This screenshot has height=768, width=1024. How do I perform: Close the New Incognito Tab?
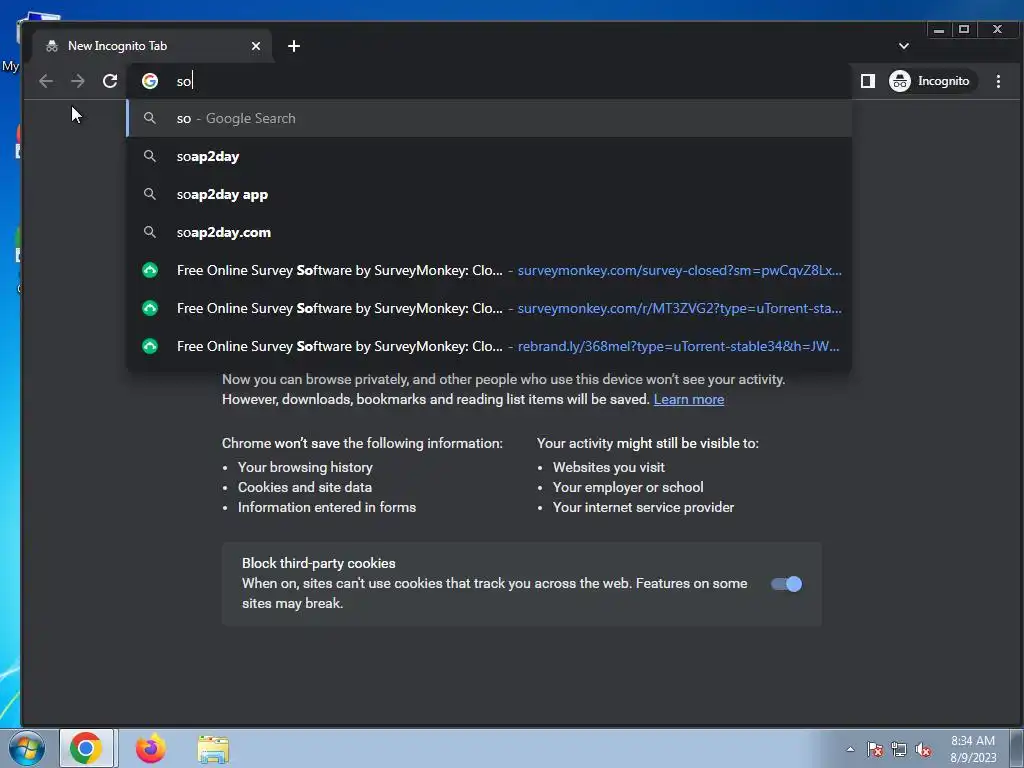pos(256,46)
